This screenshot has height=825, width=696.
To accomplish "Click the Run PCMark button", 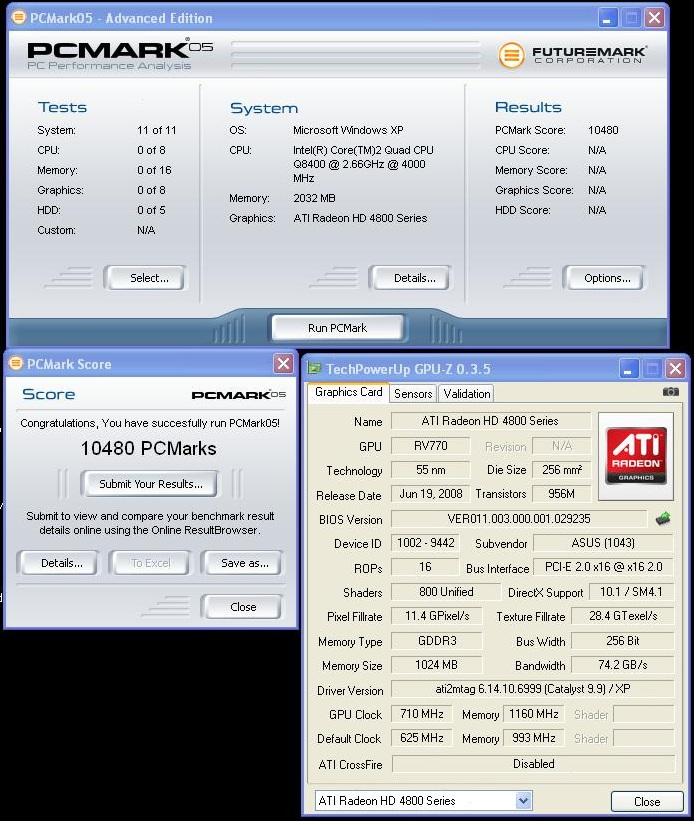I will (338, 328).
